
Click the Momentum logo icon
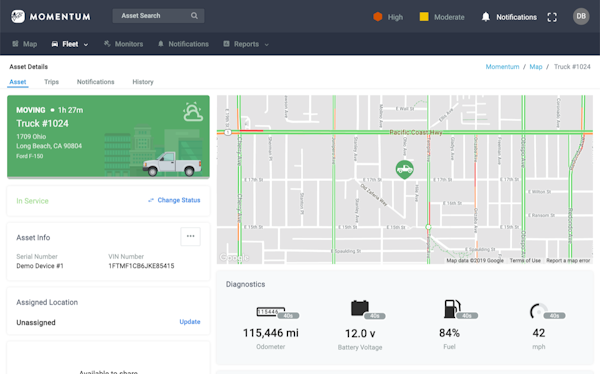click(18, 16)
